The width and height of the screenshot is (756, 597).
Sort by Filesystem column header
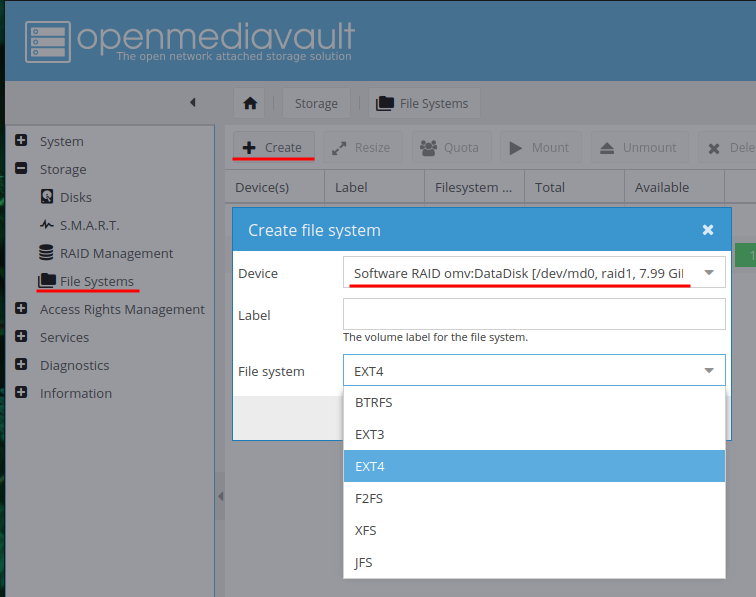(474, 187)
